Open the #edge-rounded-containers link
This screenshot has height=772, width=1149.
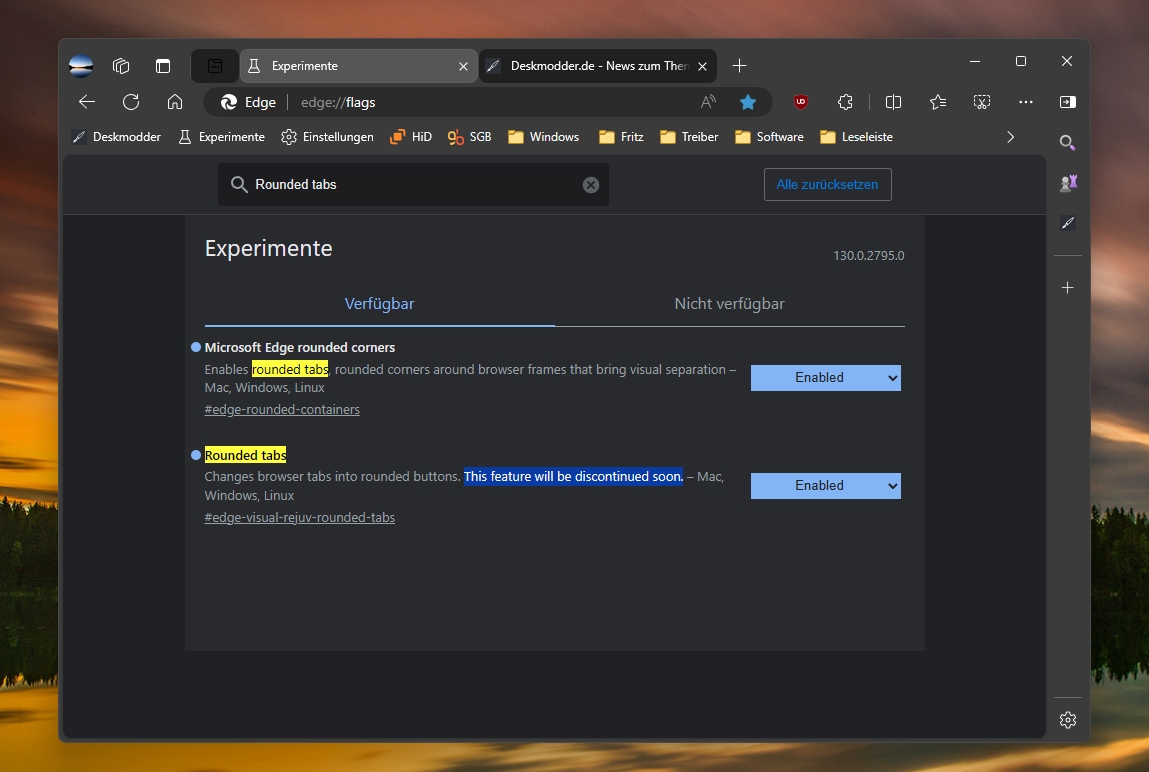click(282, 409)
